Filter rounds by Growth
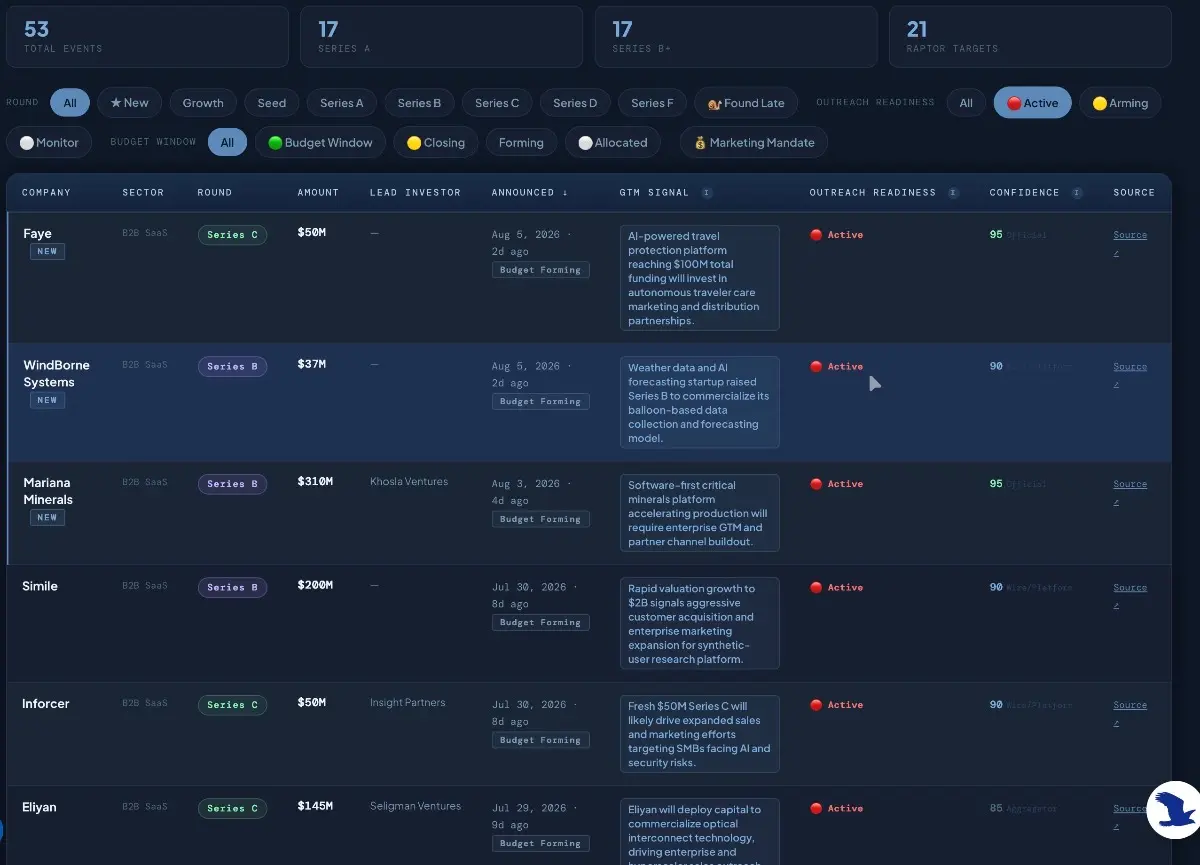The width and height of the screenshot is (1200, 865). [x=203, y=103]
